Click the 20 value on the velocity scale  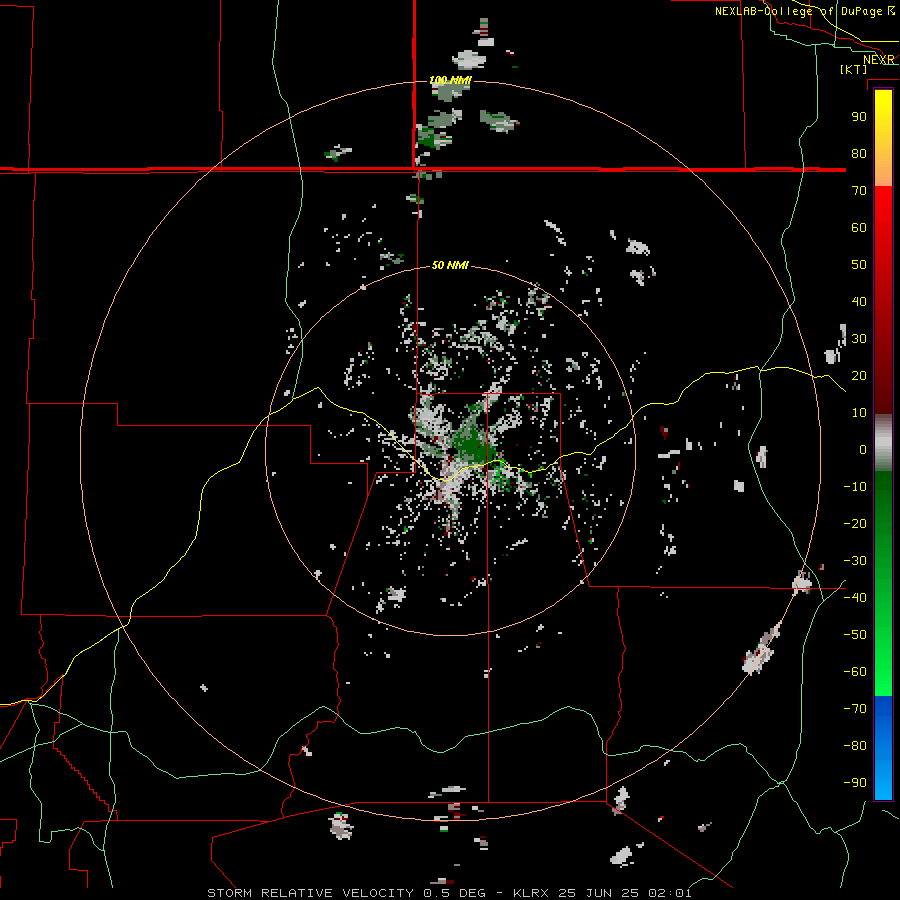(x=859, y=375)
